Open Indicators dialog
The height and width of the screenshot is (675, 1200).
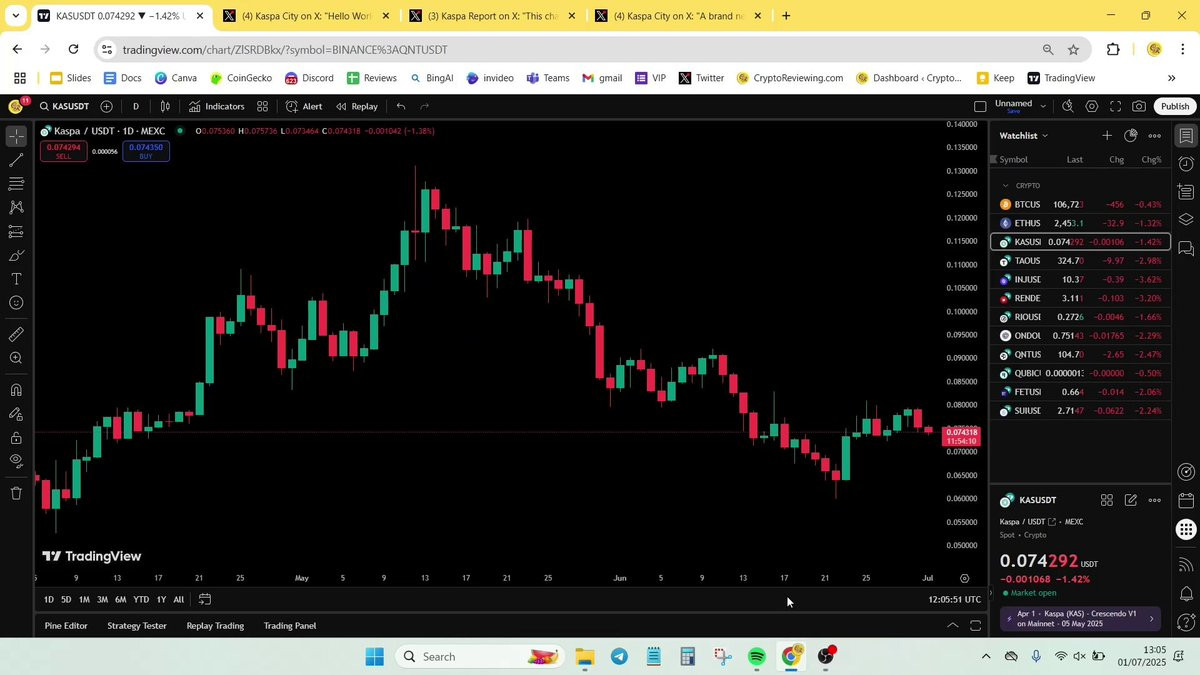click(217, 106)
